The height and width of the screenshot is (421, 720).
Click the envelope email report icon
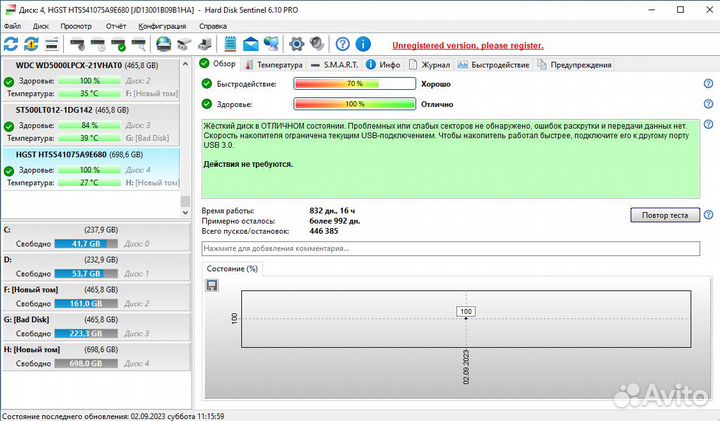click(250, 44)
